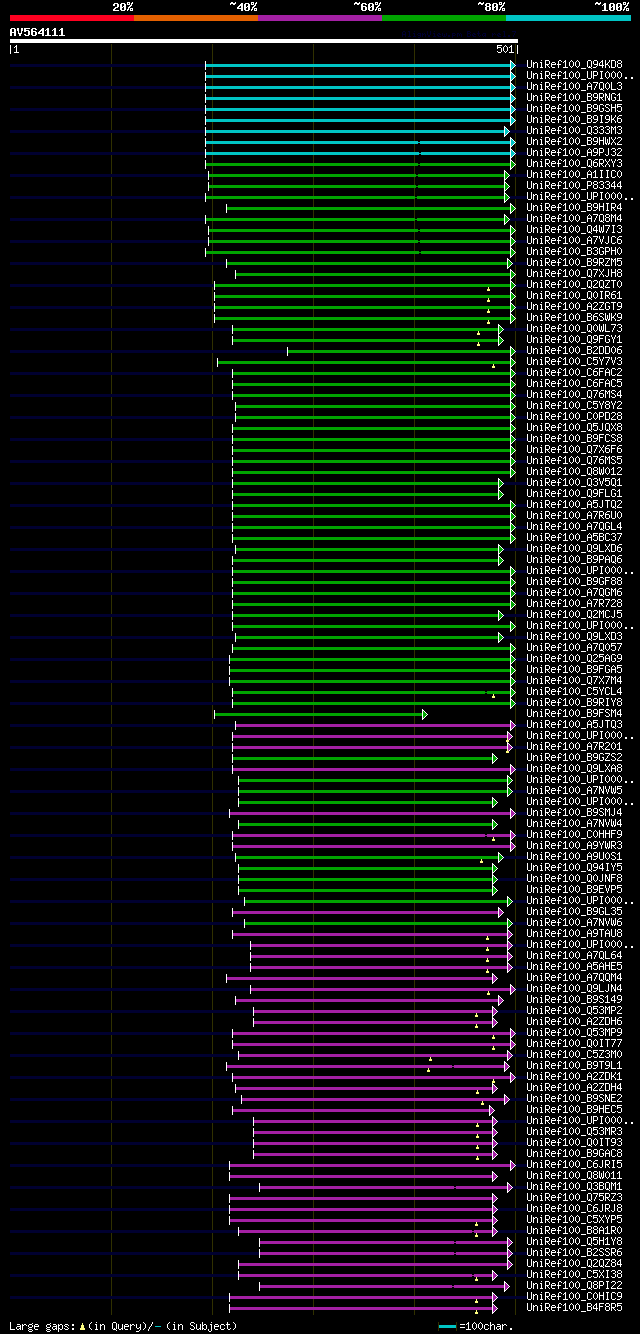
Task: Select the UniRef100_Q4W7I3 label
Action: [x=574, y=229]
